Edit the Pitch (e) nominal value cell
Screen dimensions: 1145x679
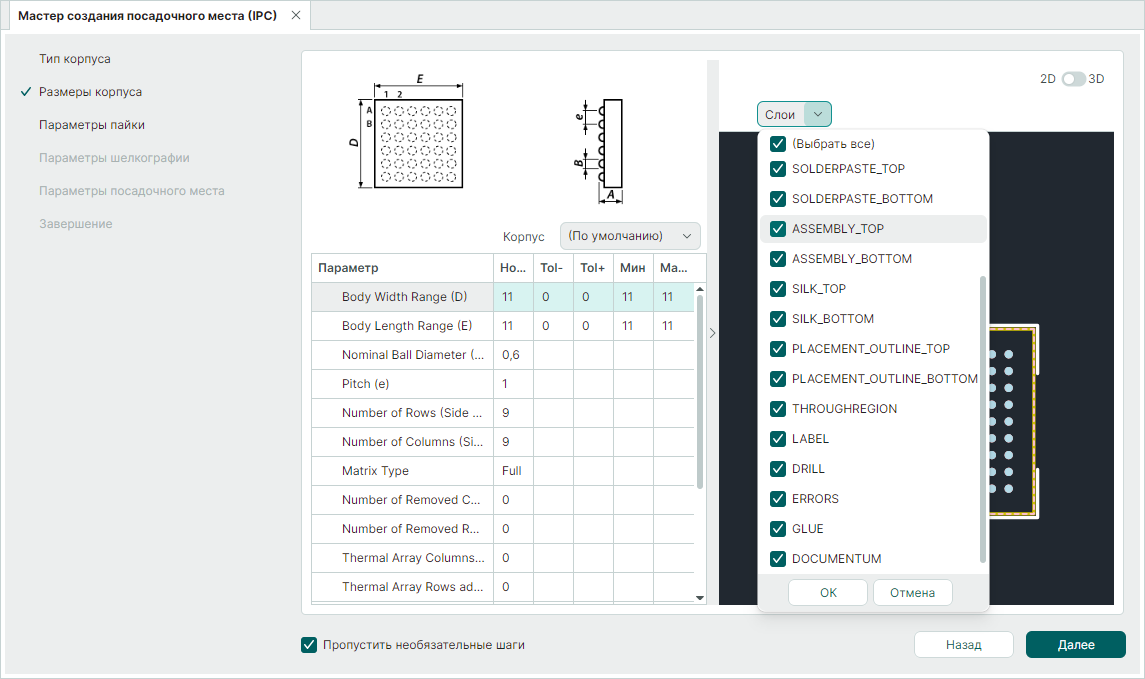pyautogui.click(x=513, y=384)
